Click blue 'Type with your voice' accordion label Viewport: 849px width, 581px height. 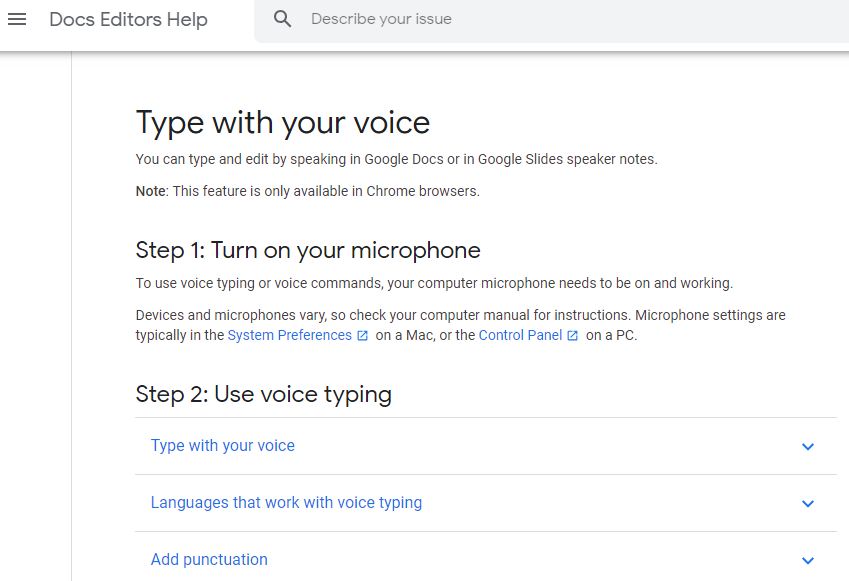click(222, 446)
